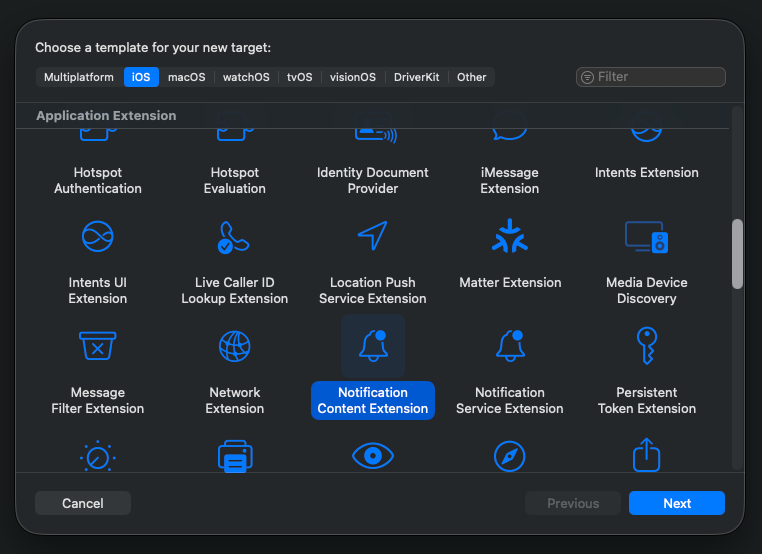The image size is (762, 554).
Task: Select the share arrow icon template
Action: (x=647, y=455)
